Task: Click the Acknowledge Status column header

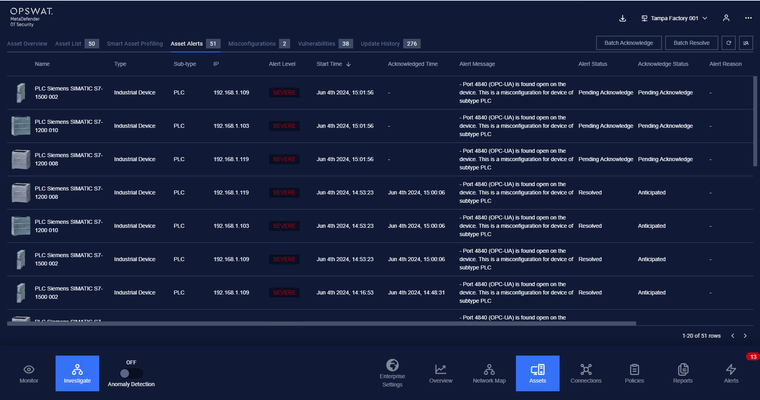Action: tap(663, 64)
